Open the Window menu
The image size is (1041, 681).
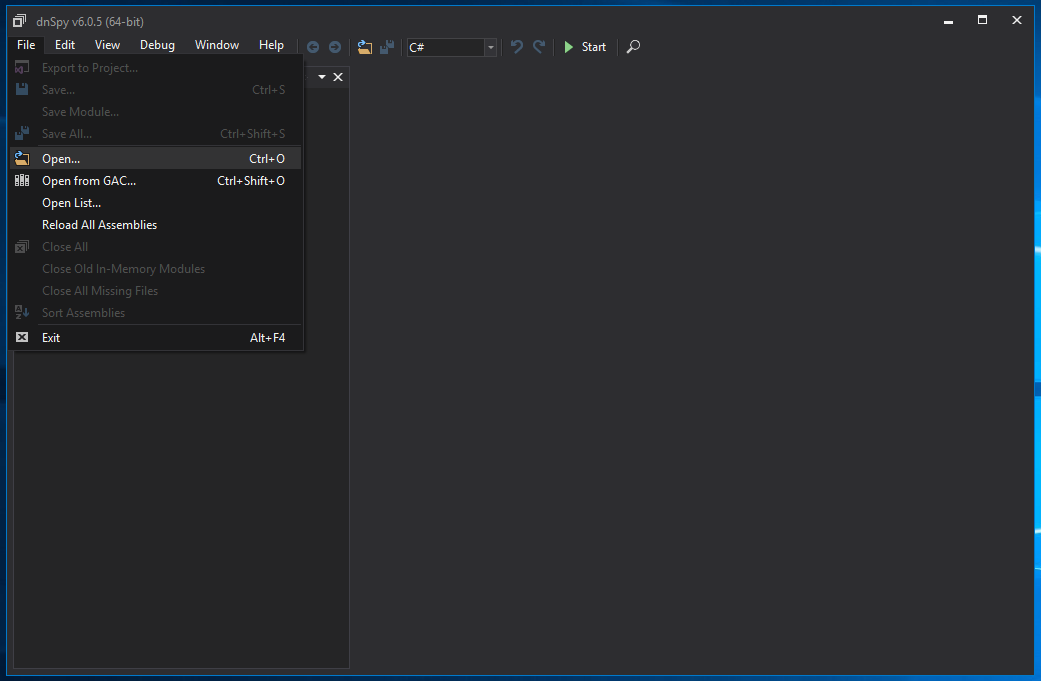217,45
